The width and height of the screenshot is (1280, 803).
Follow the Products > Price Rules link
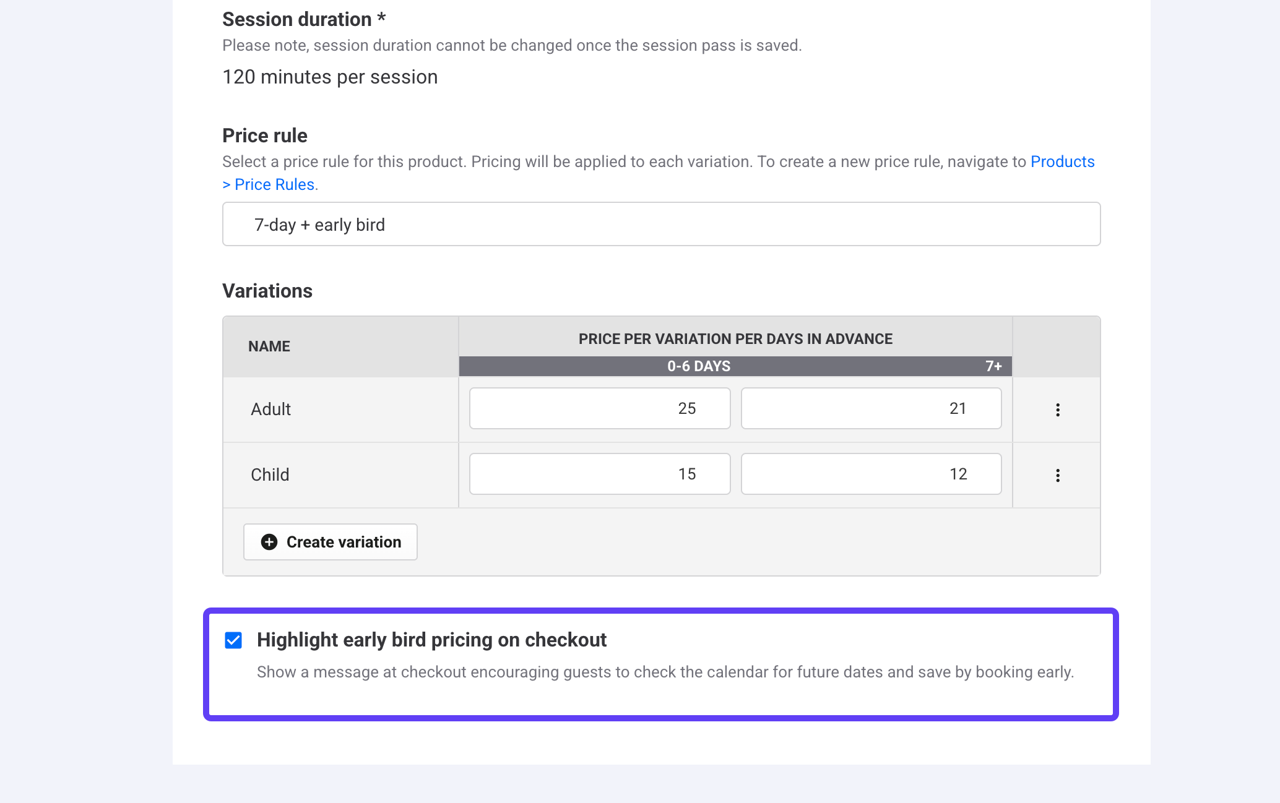point(1062,162)
